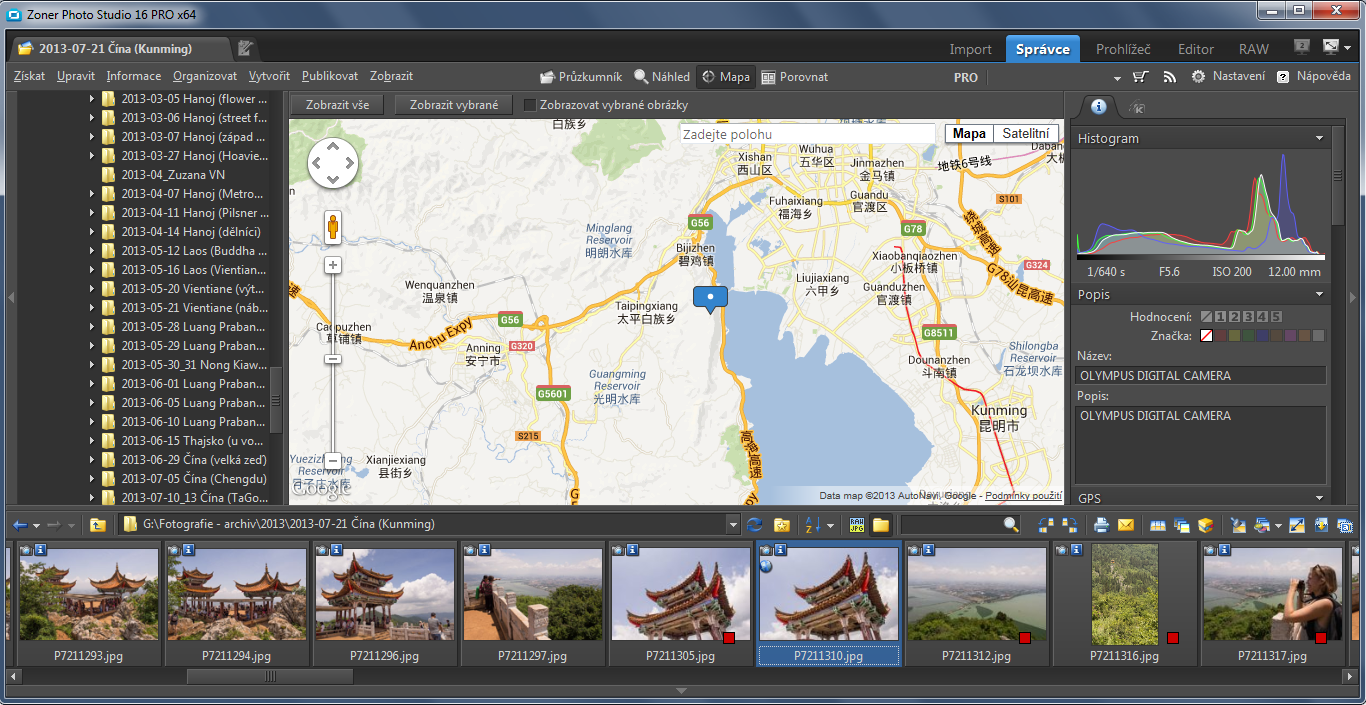Click the map pan navigation control
This screenshot has height=705, width=1366.
333,163
